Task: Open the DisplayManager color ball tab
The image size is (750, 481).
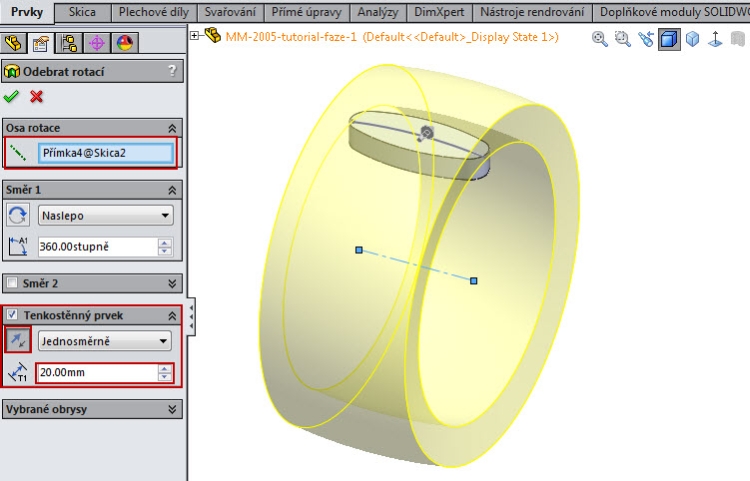Action: (125, 44)
